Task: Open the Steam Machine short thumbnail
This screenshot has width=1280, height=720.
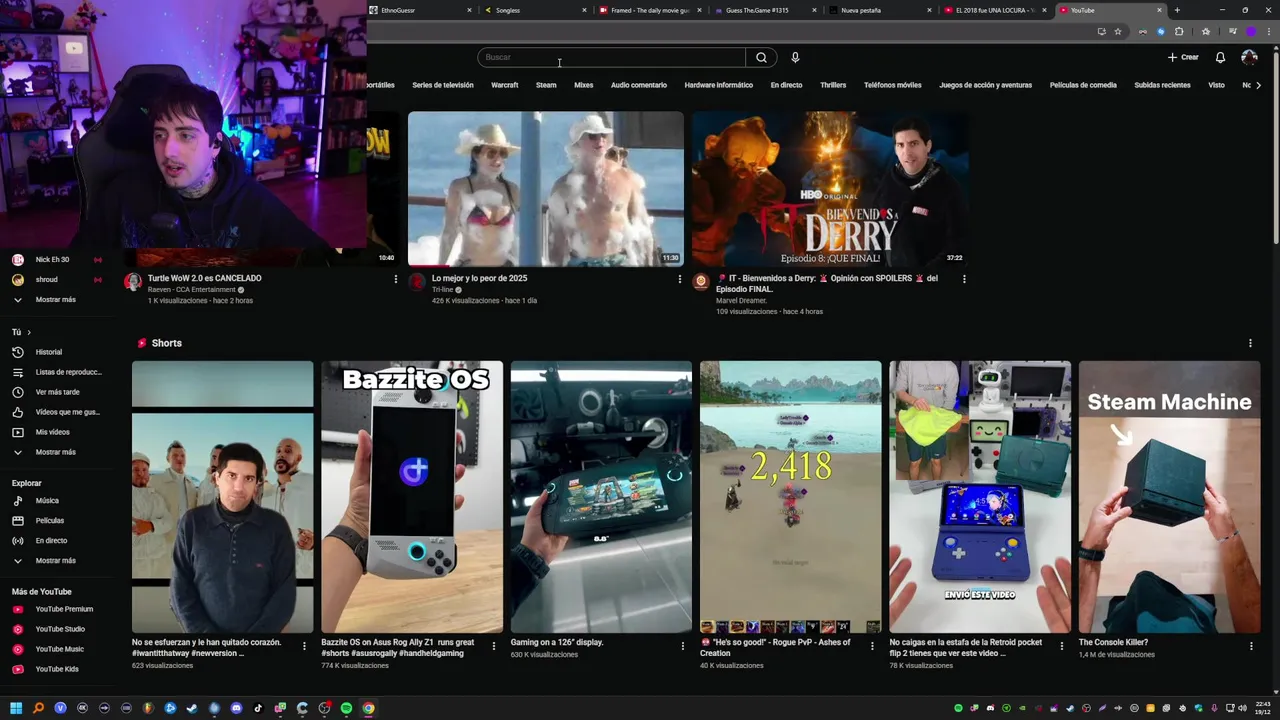Action: click(x=1169, y=497)
